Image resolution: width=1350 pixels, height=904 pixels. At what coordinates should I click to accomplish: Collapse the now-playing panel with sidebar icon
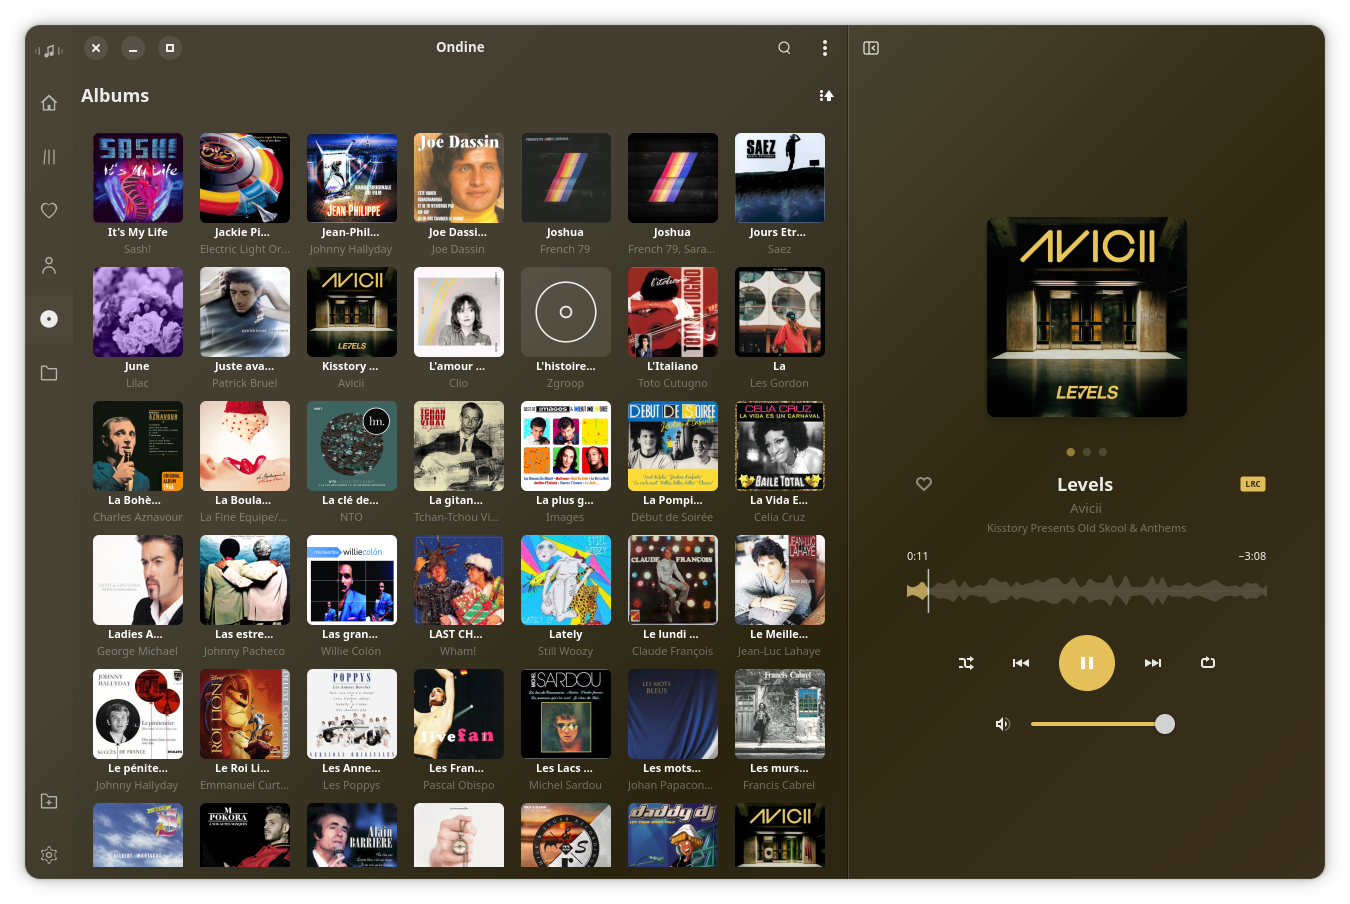click(x=870, y=47)
